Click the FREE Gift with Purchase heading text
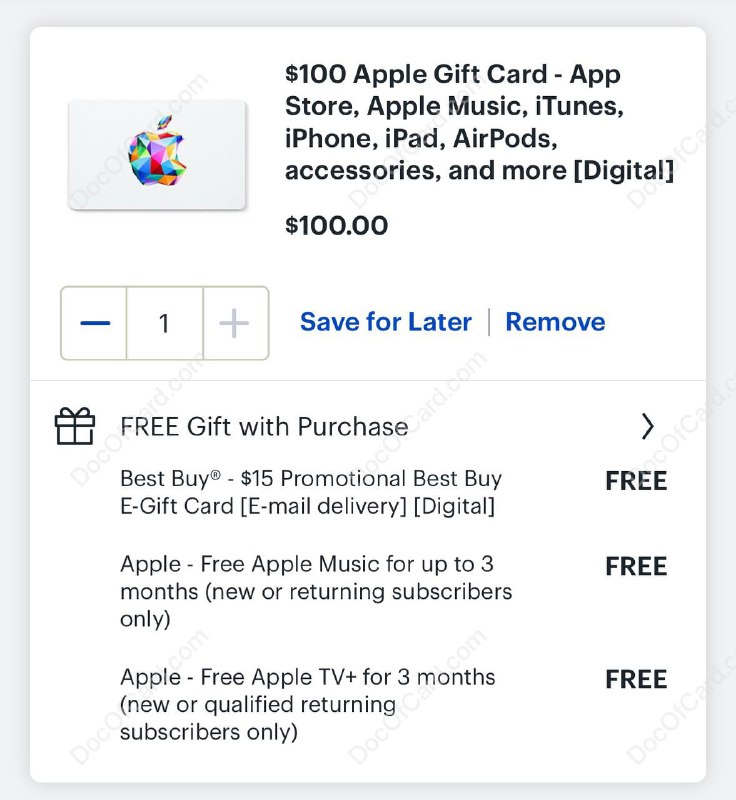Image resolution: width=736 pixels, height=800 pixels. (x=264, y=425)
